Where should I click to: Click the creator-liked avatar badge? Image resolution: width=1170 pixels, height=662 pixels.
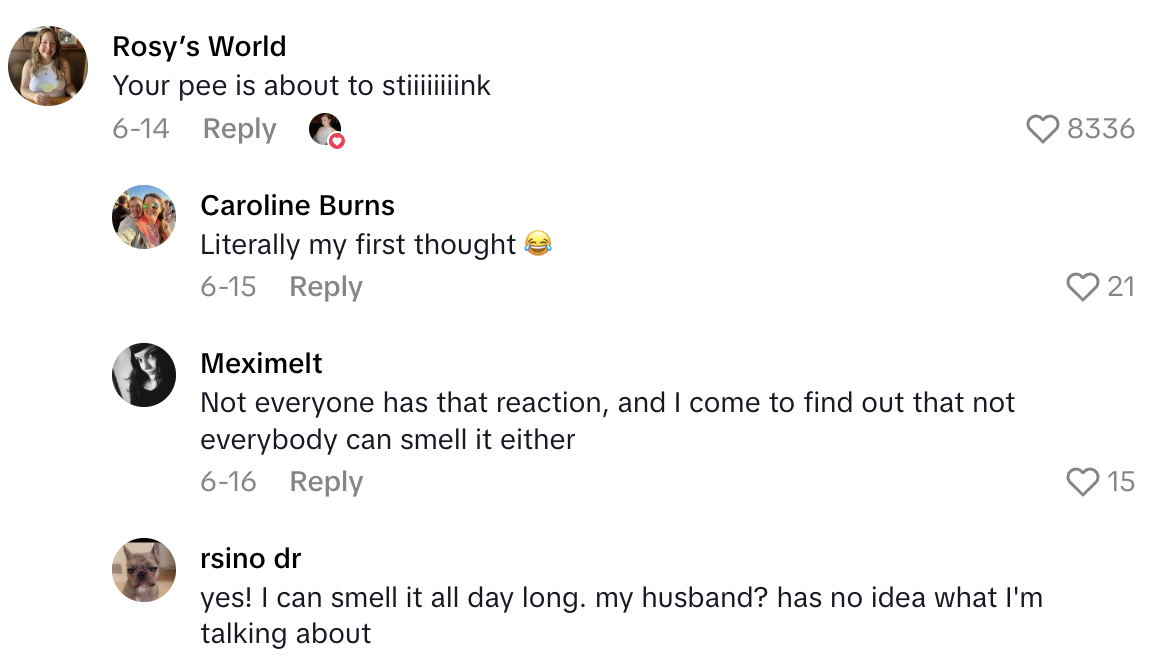[x=326, y=130]
